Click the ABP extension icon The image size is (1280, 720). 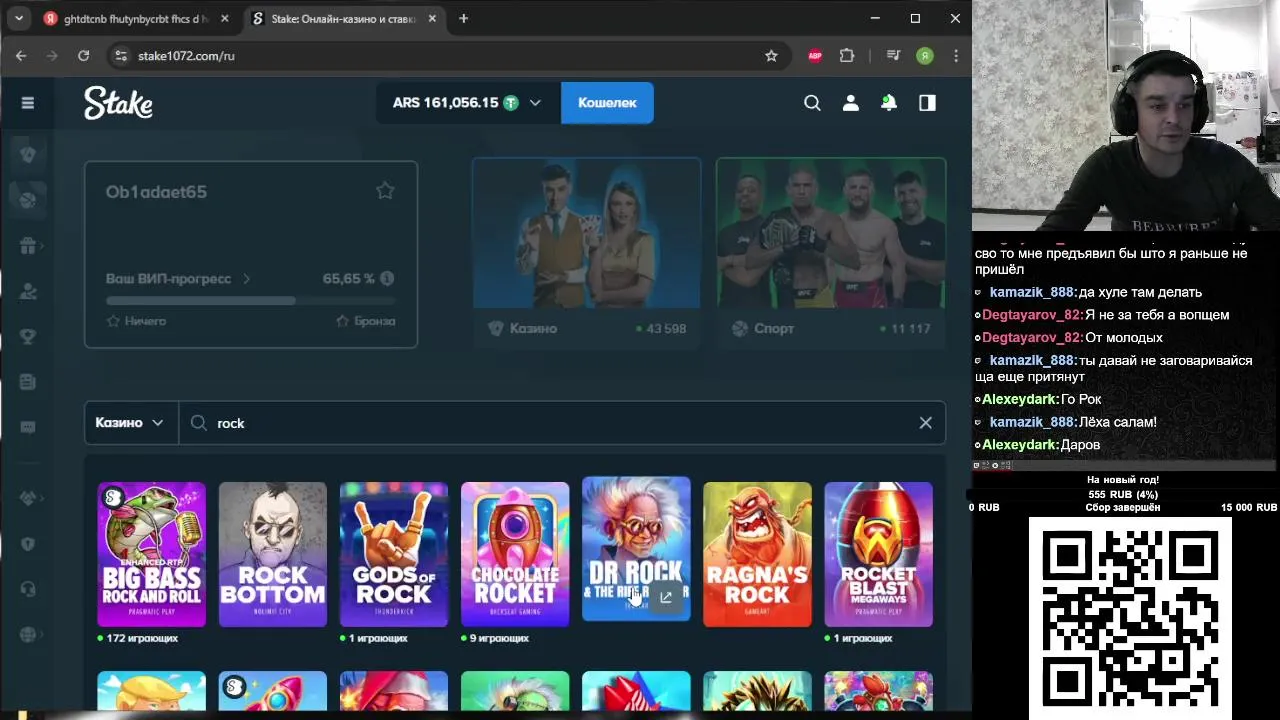point(815,56)
